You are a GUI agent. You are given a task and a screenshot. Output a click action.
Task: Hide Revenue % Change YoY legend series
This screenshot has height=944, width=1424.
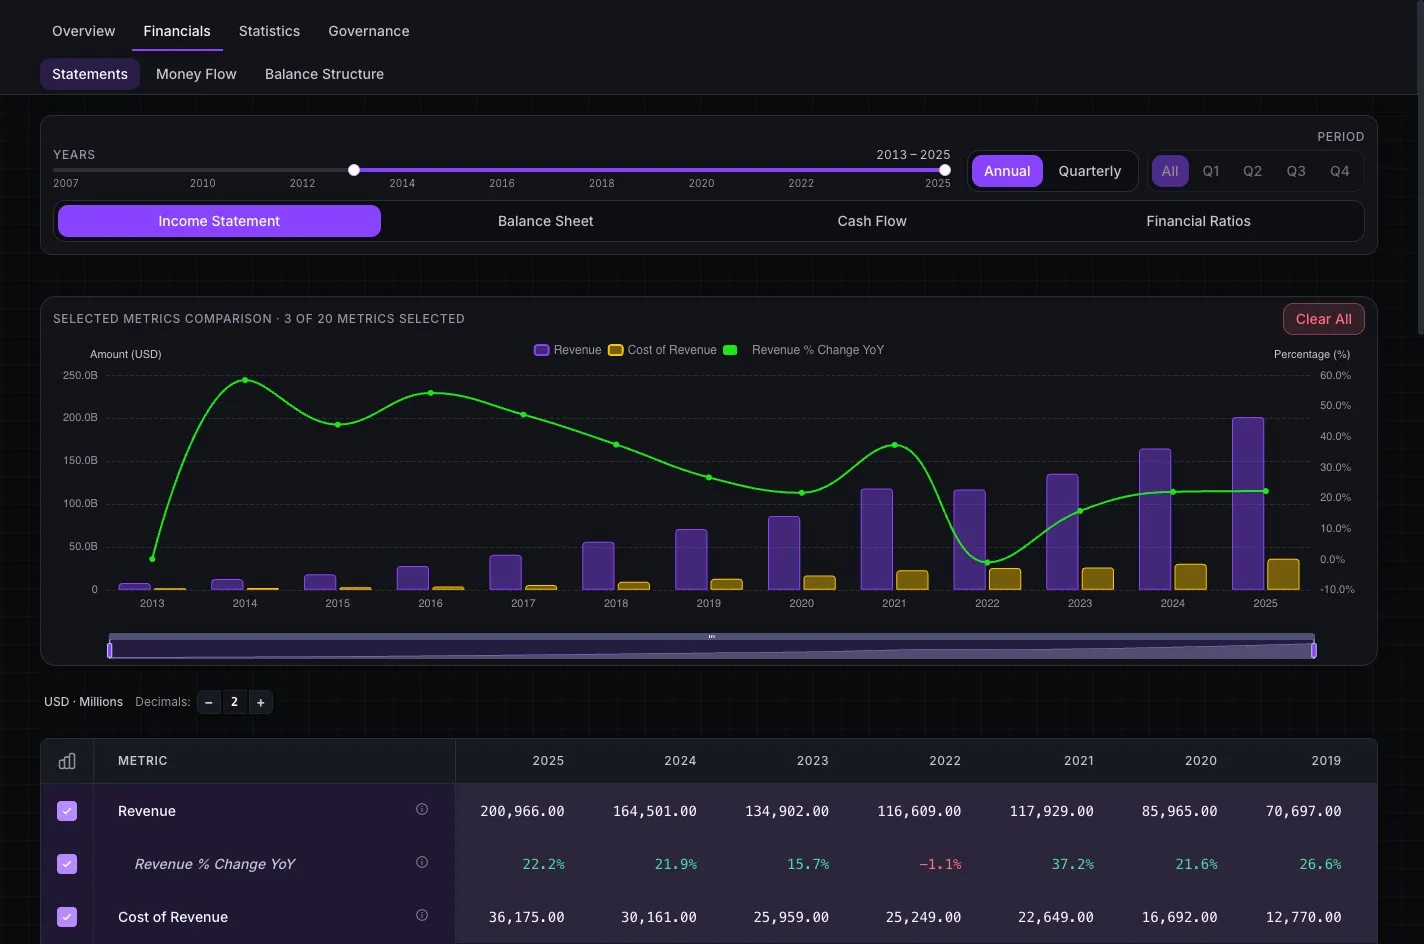coord(730,350)
